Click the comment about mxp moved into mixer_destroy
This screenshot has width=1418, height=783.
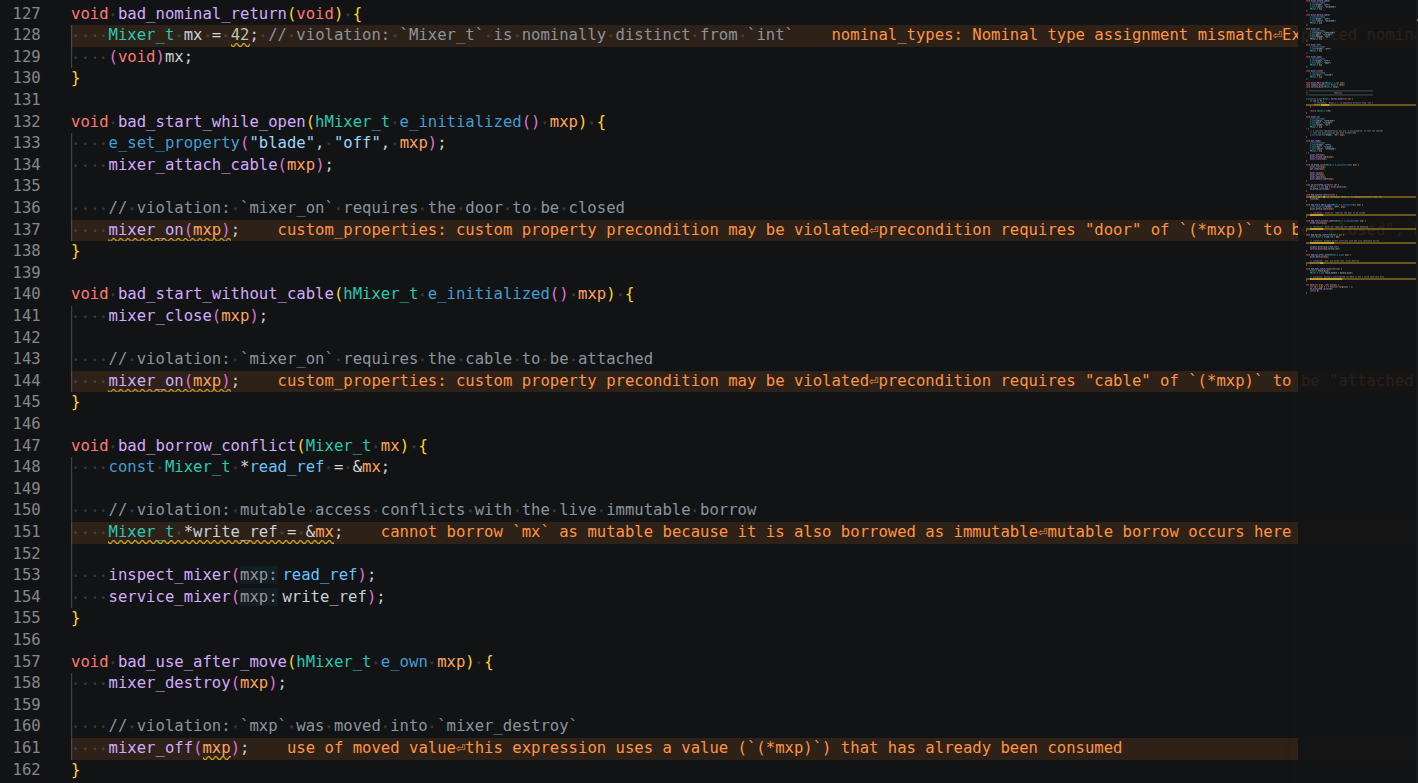click(x=343, y=726)
